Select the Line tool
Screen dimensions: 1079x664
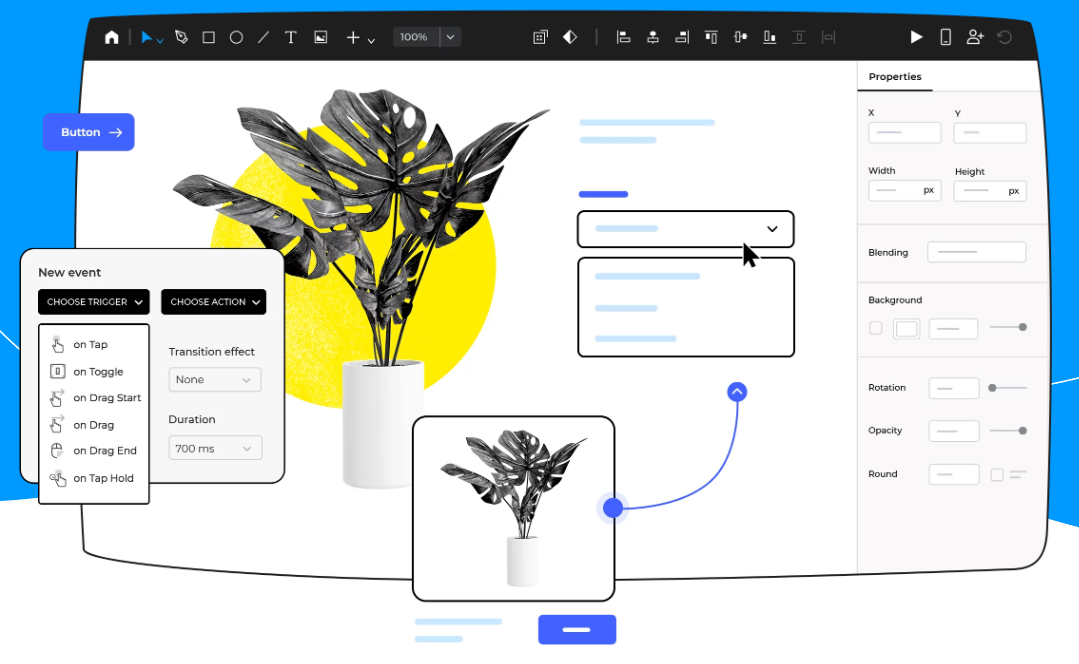pos(264,37)
